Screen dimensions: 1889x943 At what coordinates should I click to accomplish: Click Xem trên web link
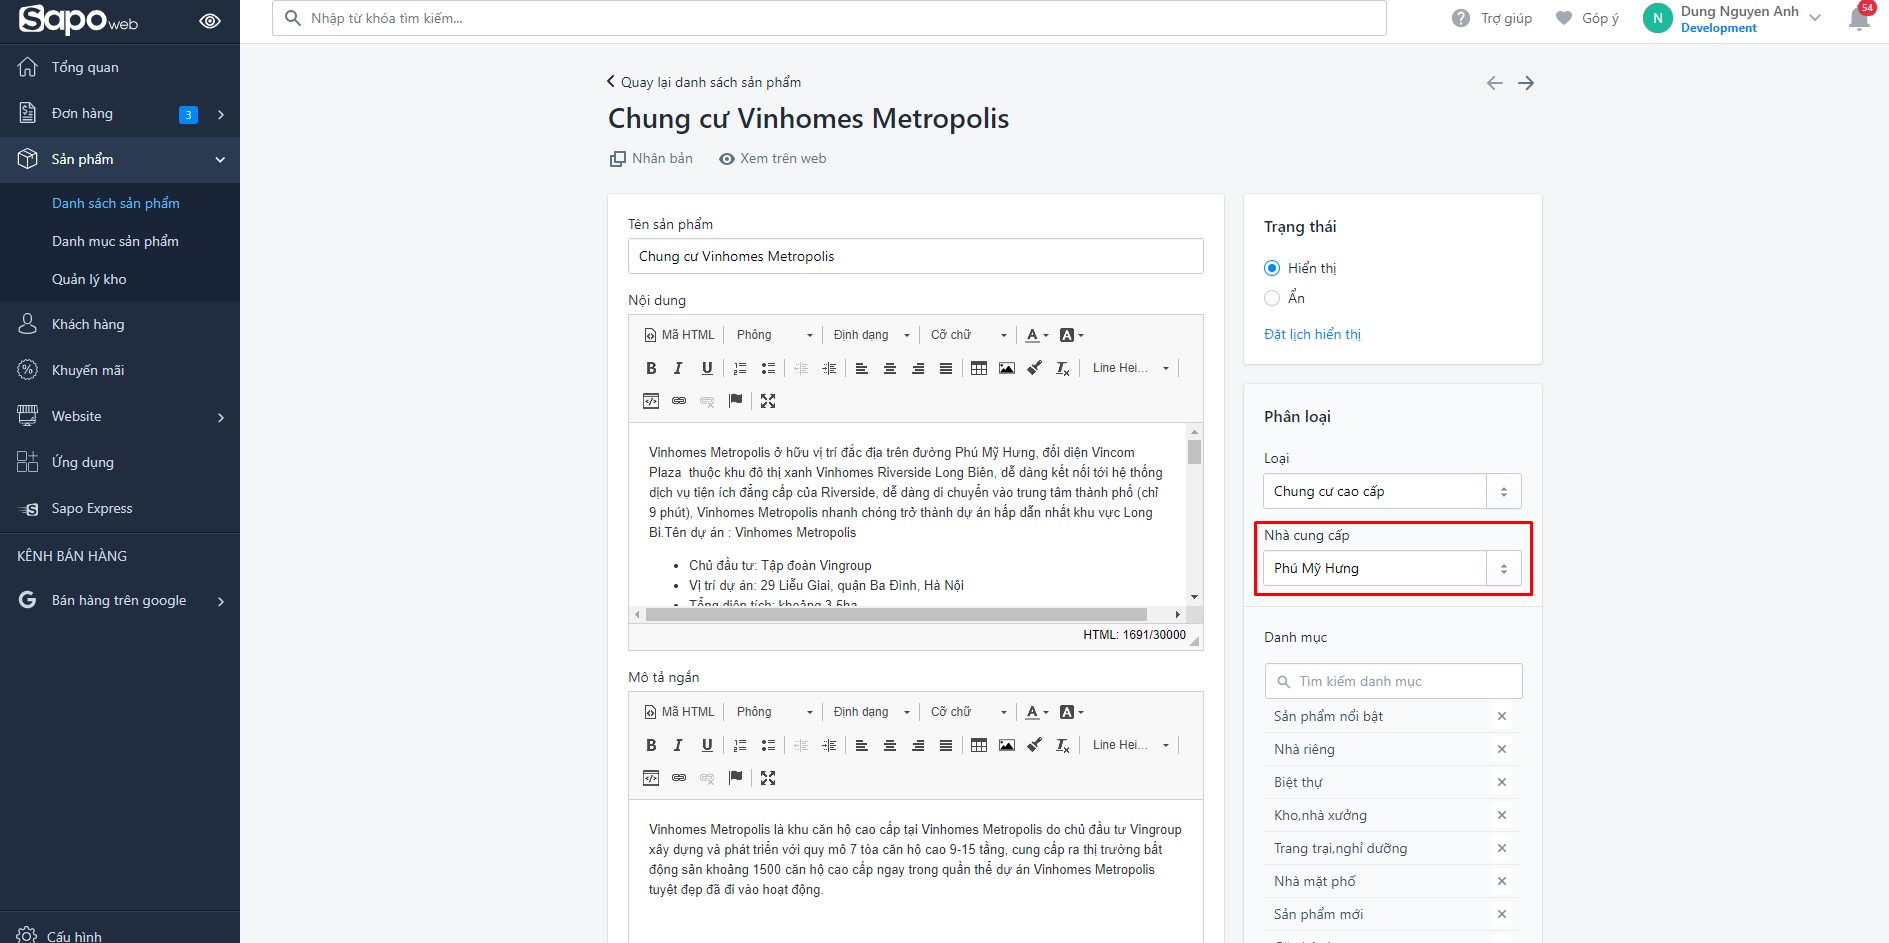coord(773,158)
